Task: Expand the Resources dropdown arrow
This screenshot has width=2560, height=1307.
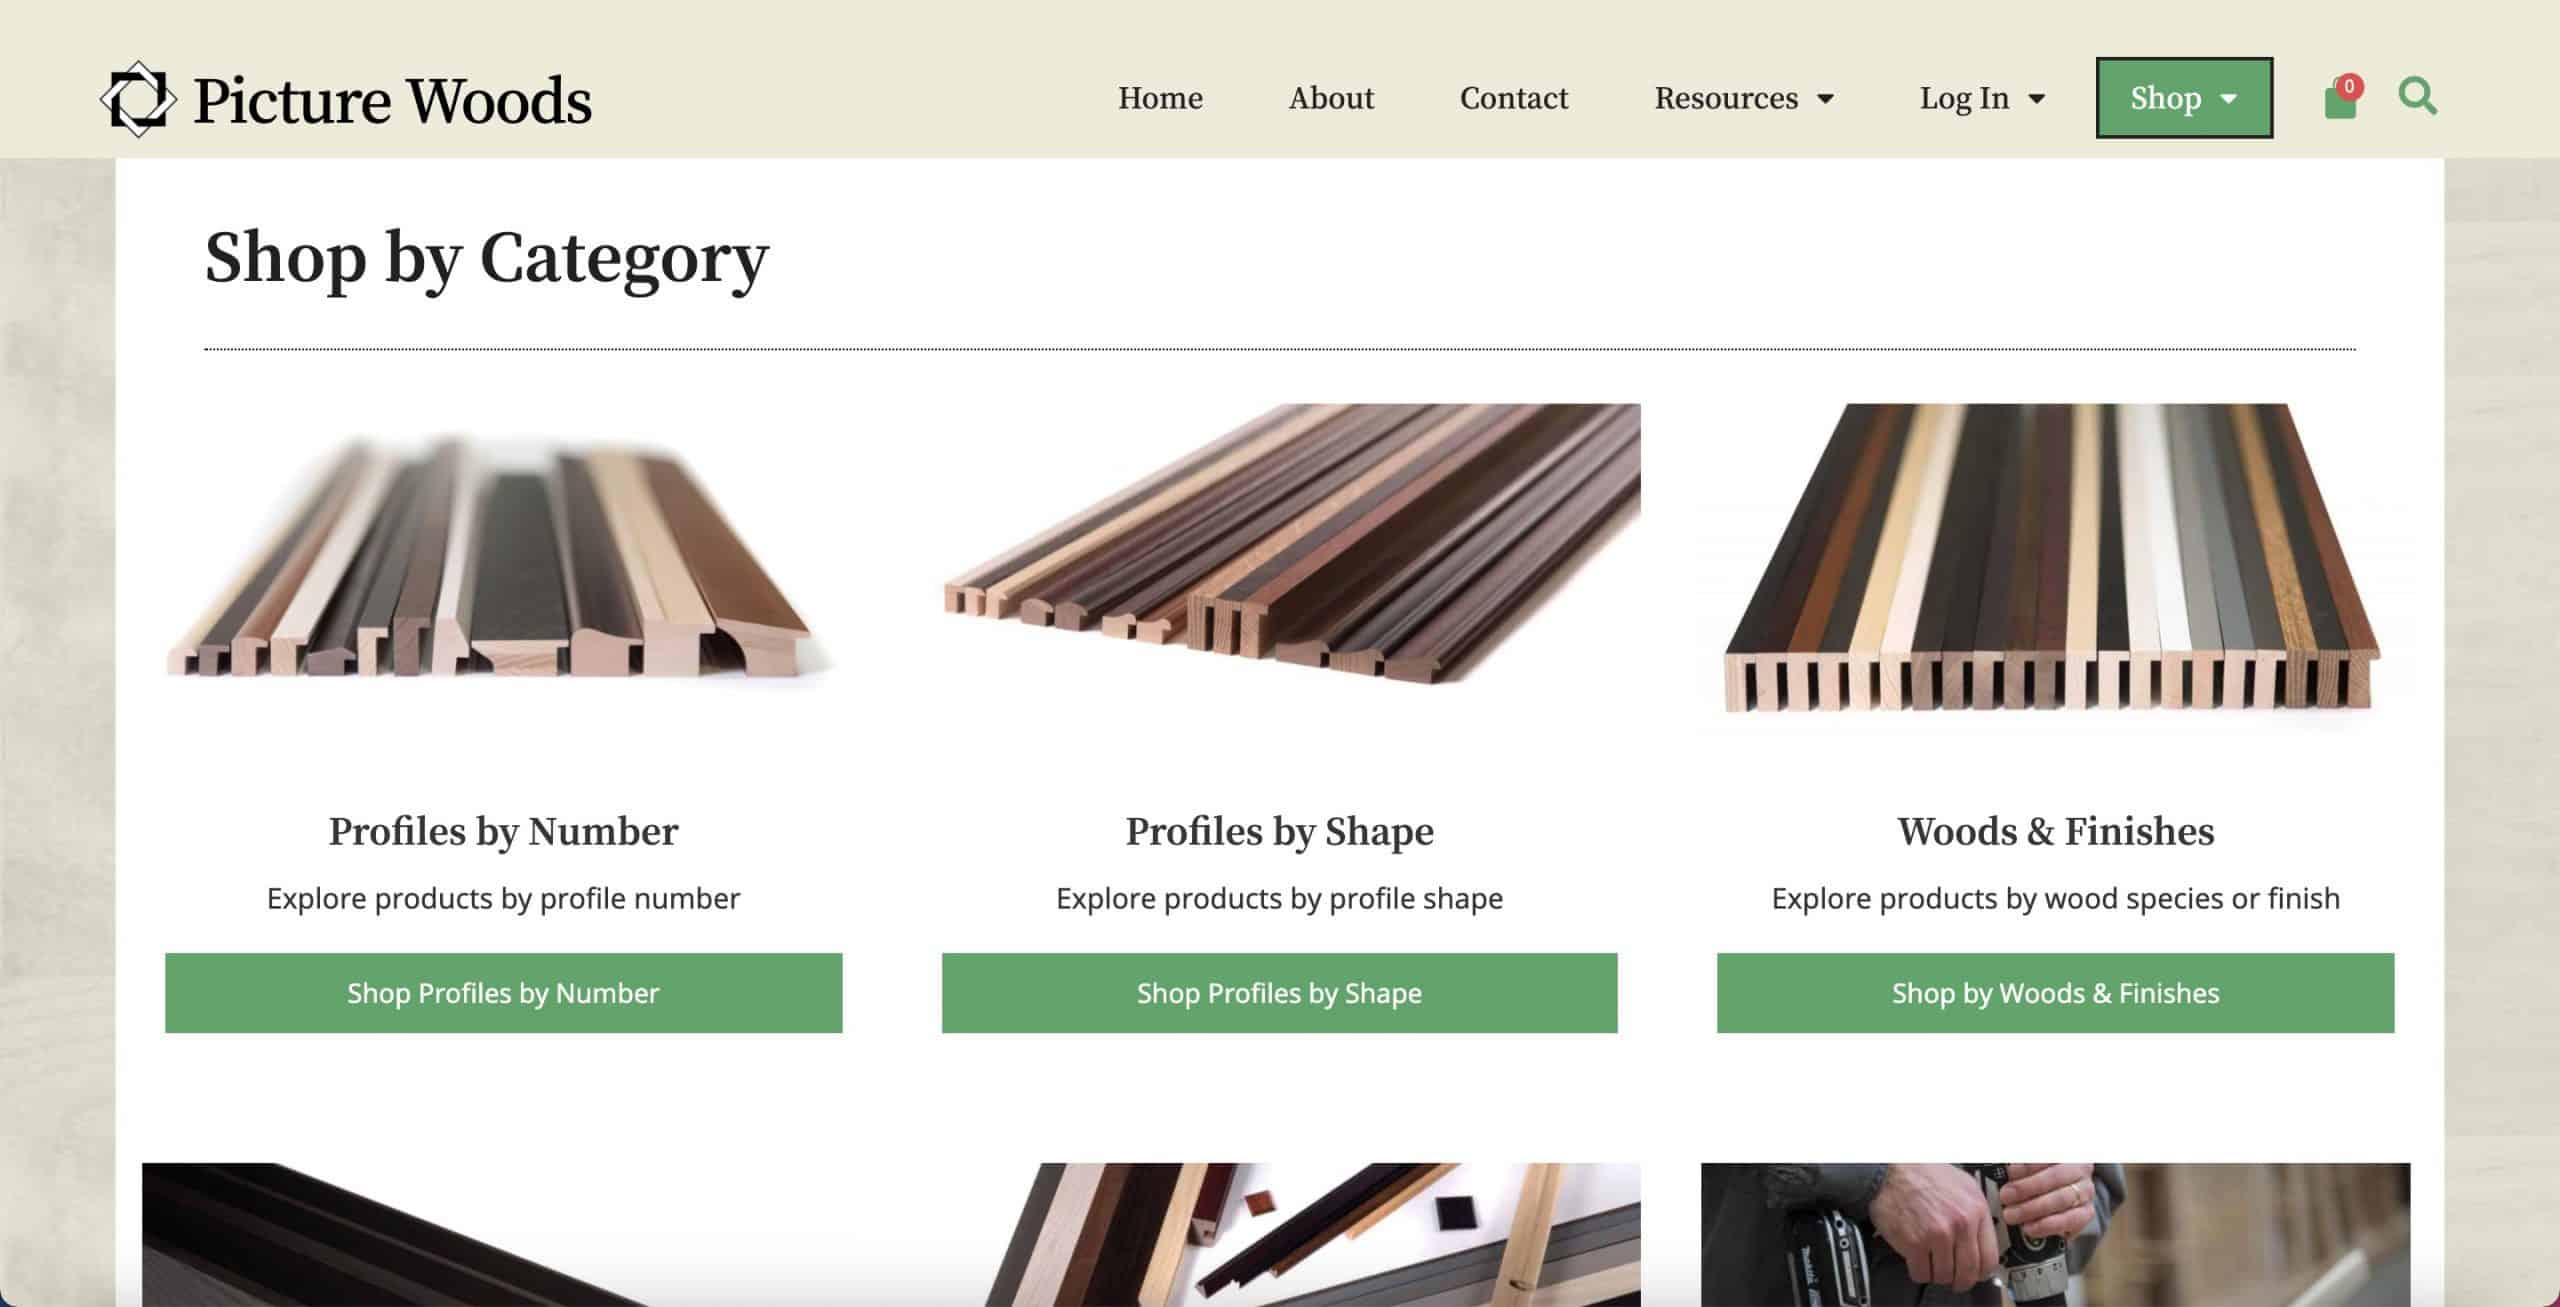Action: tap(1825, 99)
